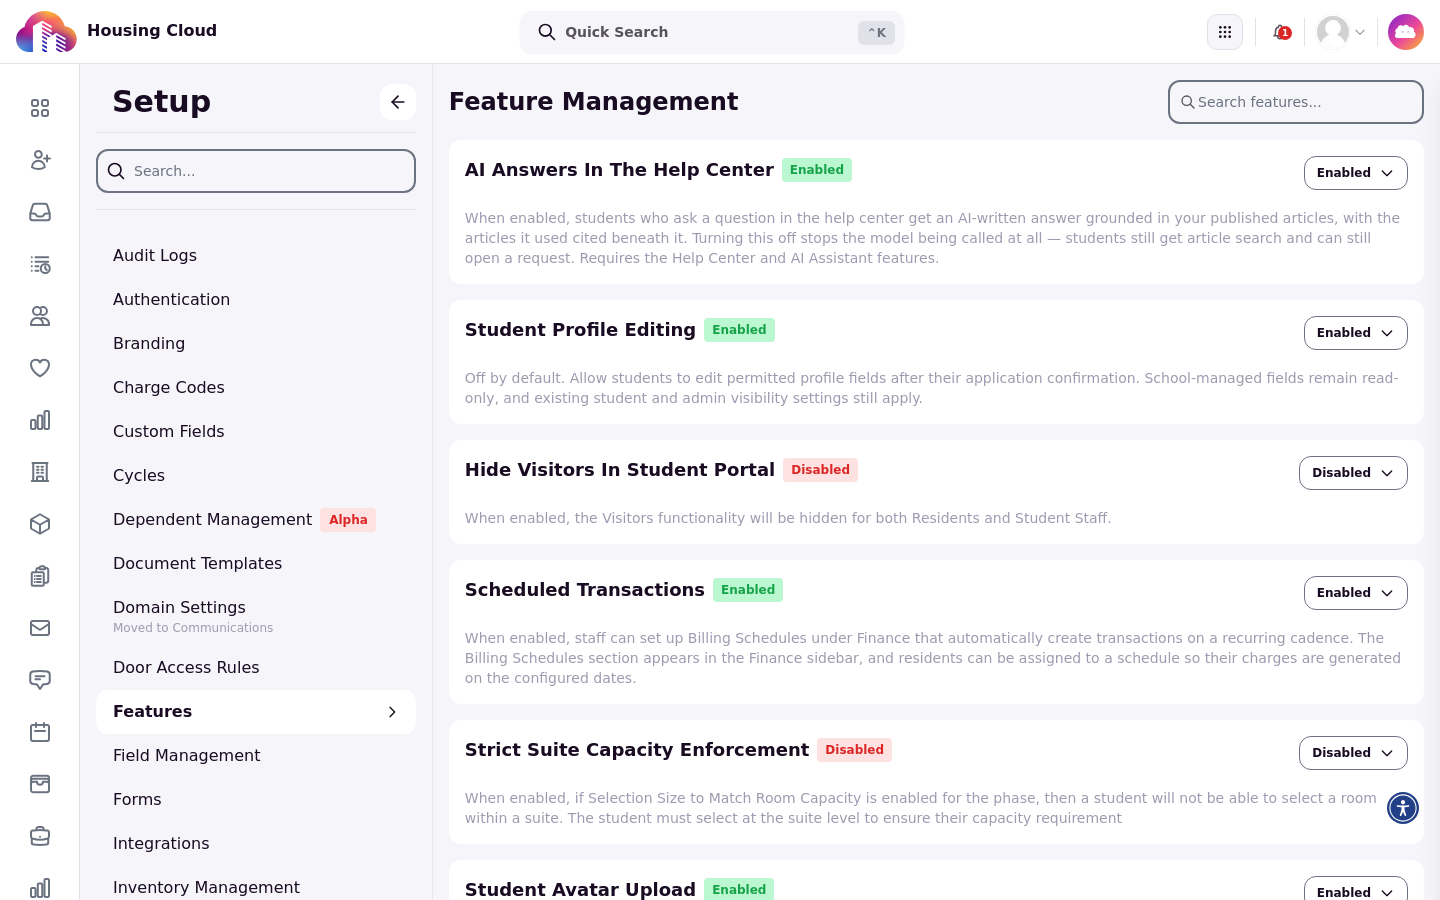Click the Search features input field

[1296, 102]
